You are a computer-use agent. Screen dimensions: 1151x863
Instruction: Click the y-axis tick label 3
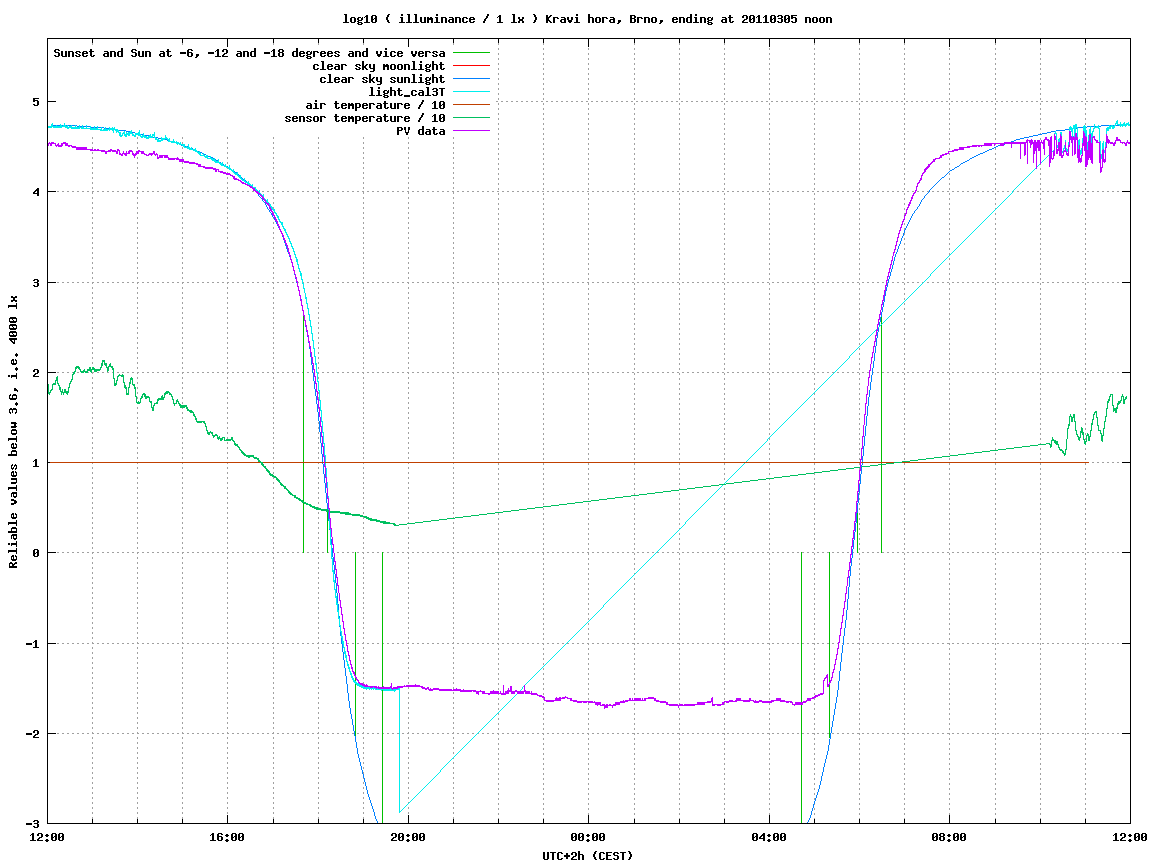click(x=36, y=283)
